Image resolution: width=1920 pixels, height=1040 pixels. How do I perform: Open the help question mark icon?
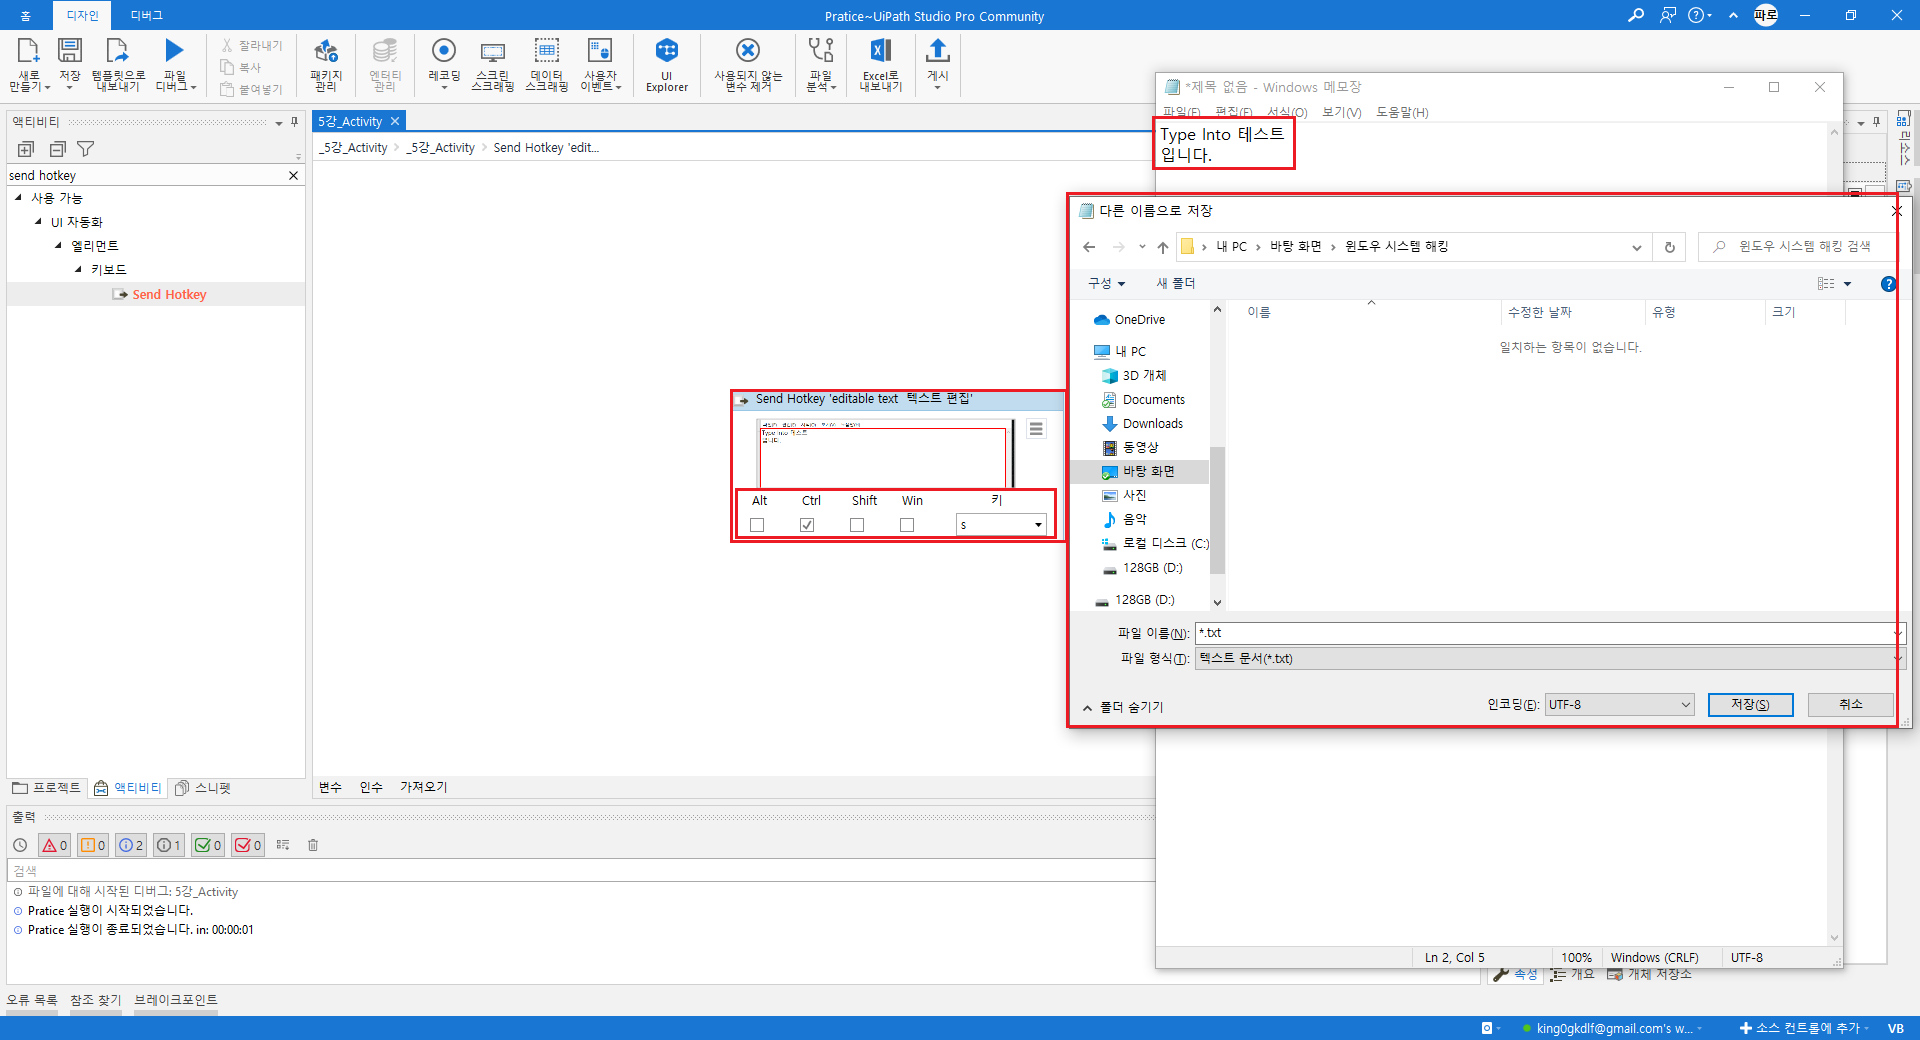point(1696,15)
